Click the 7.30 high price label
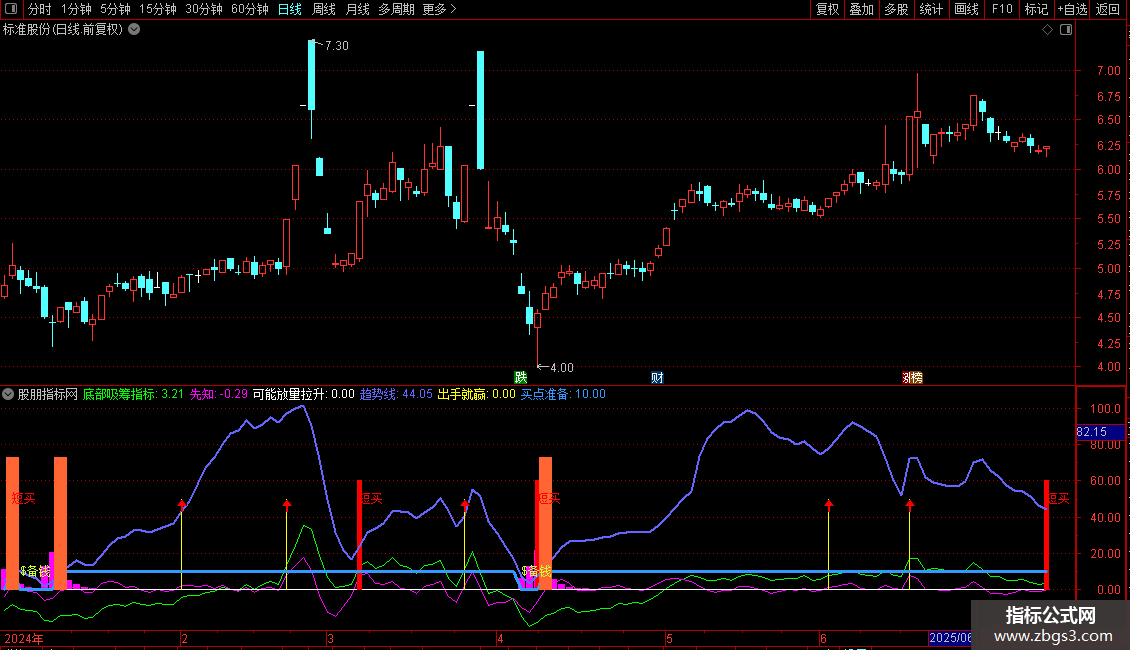1130x650 pixels. (337, 46)
